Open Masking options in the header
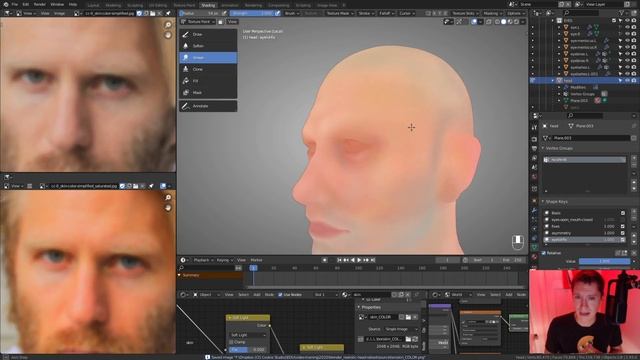This screenshot has width=640, height=360. pyautogui.click(x=492, y=13)
